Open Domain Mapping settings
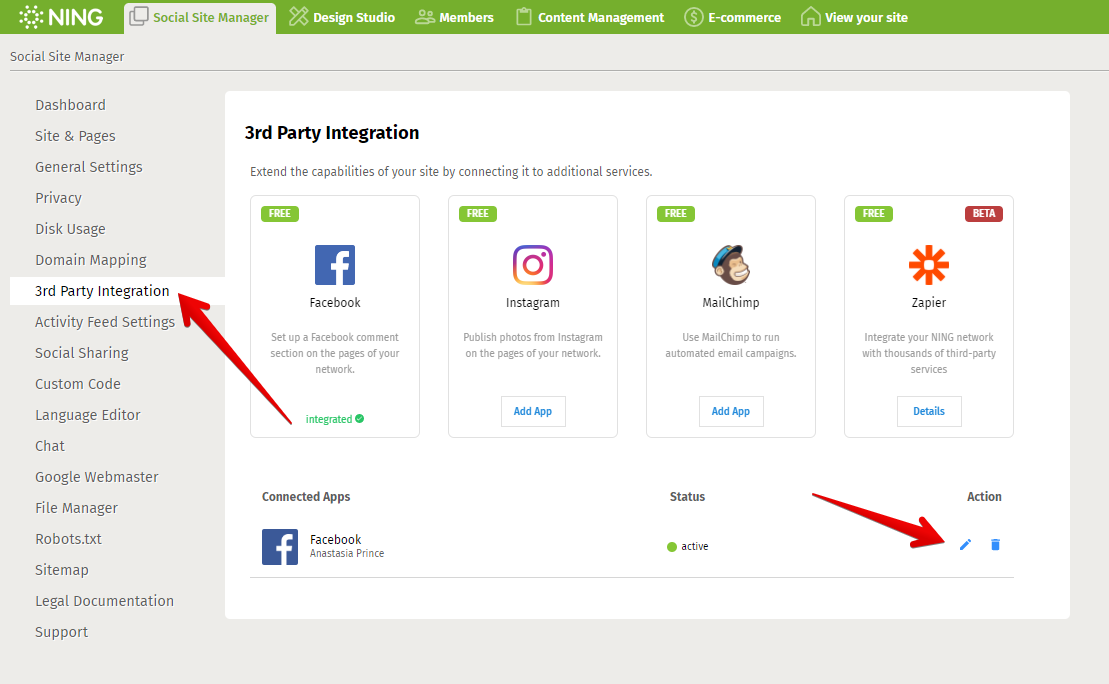 91,260
